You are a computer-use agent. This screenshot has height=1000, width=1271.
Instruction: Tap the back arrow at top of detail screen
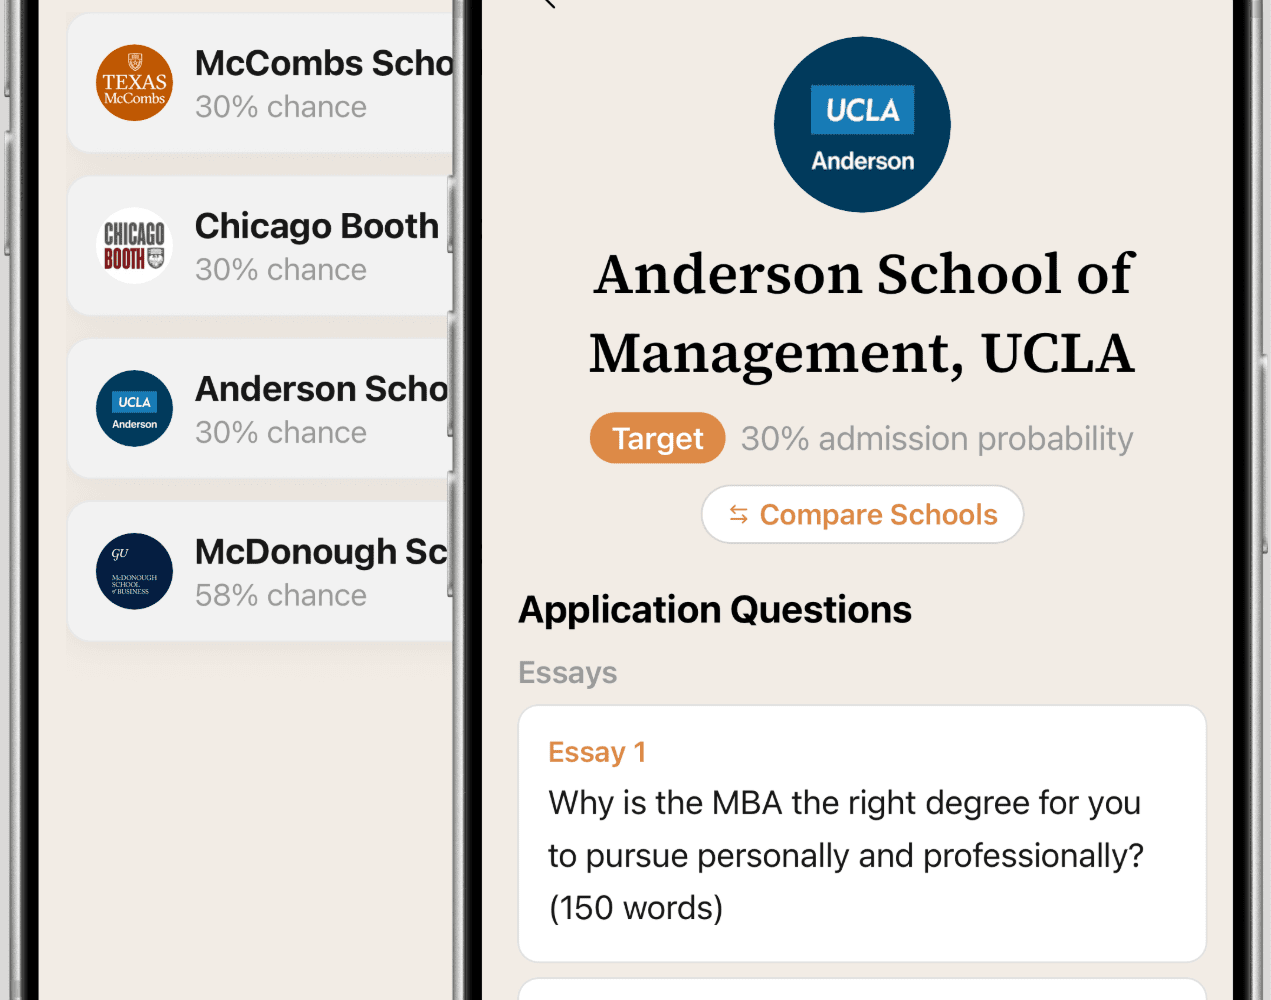tap(548, 3)
